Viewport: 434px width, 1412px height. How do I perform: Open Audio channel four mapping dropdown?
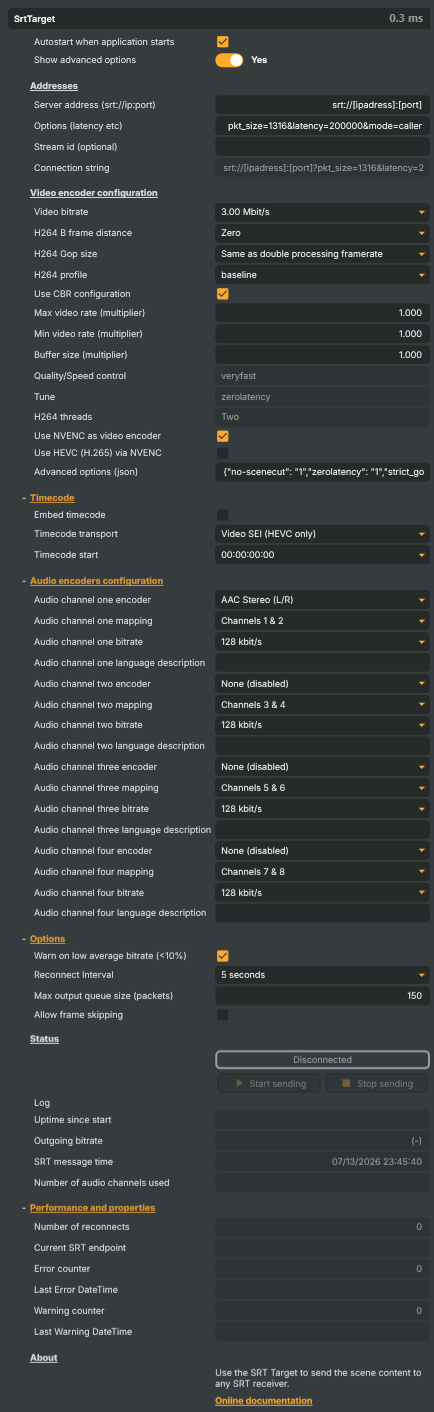323,872
